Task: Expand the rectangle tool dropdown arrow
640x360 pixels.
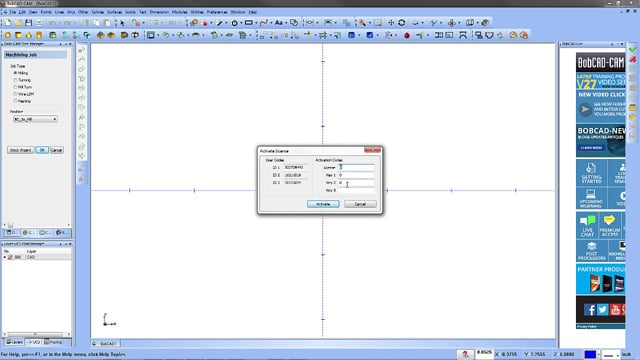Action: [x=256, y=23]
